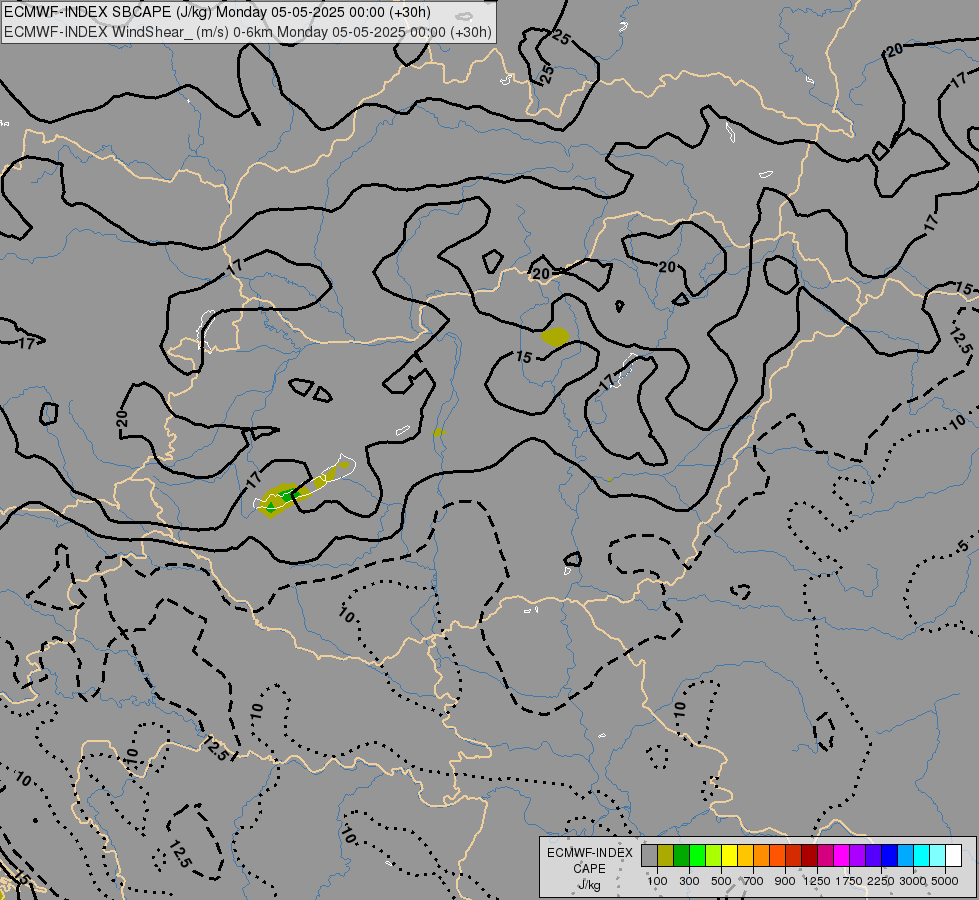Click the ECMWF-INDEX SBCAPE title line

217,12
